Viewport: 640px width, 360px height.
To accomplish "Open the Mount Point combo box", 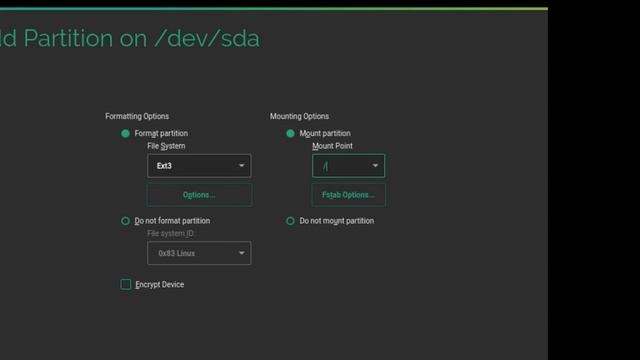I will coord(348,166).
